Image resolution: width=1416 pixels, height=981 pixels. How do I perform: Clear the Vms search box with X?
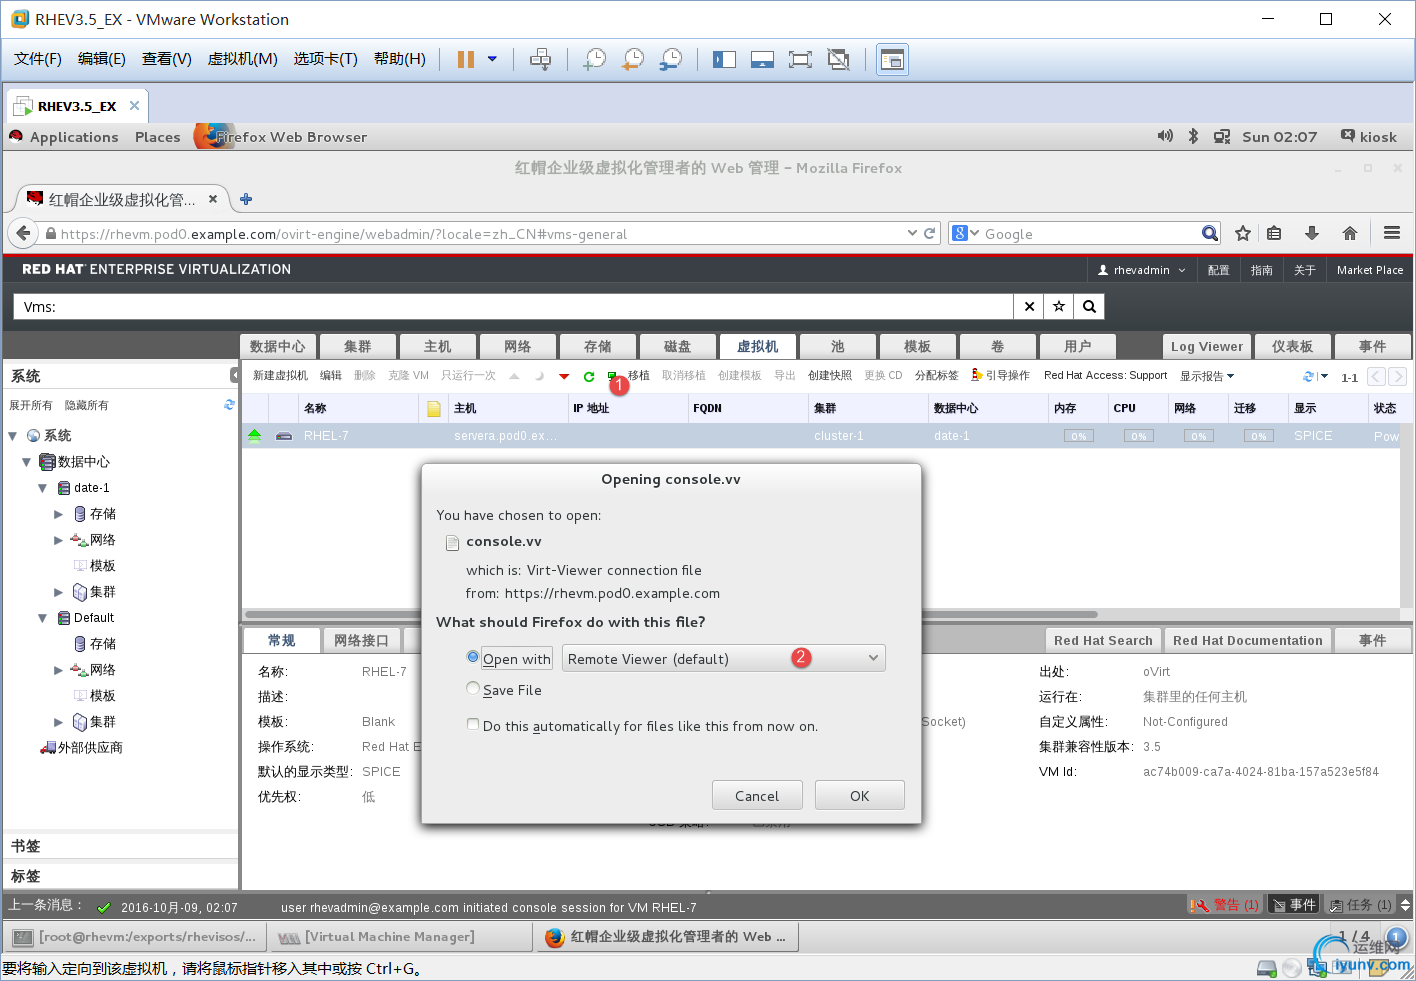click(1029, 307)
